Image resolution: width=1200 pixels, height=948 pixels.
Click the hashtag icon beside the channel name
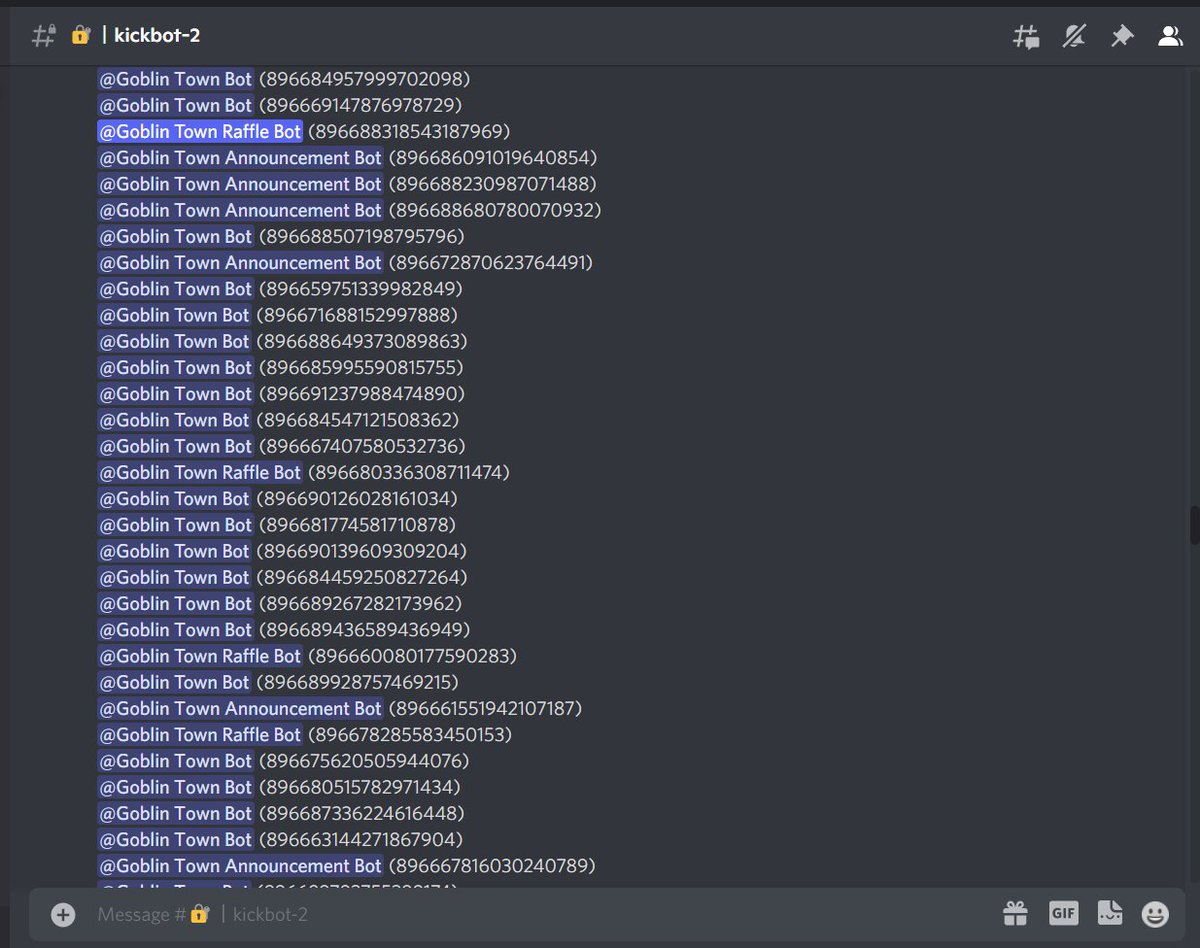tap(42, 35)
